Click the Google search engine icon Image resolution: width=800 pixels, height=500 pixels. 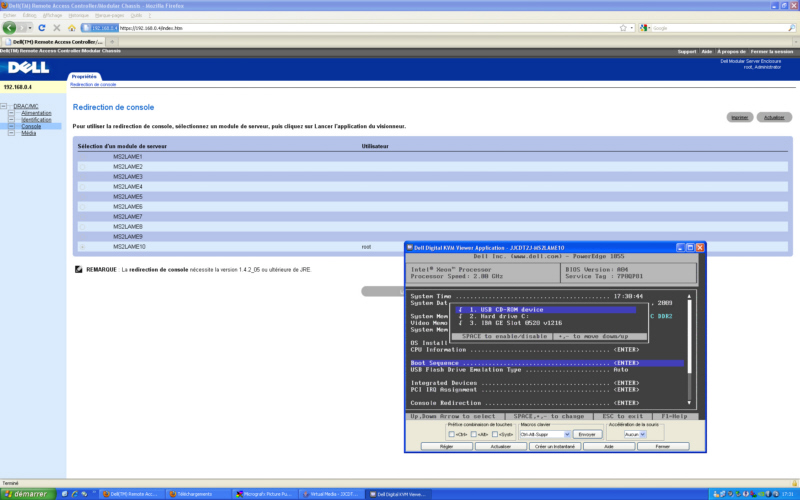point(643,28)
